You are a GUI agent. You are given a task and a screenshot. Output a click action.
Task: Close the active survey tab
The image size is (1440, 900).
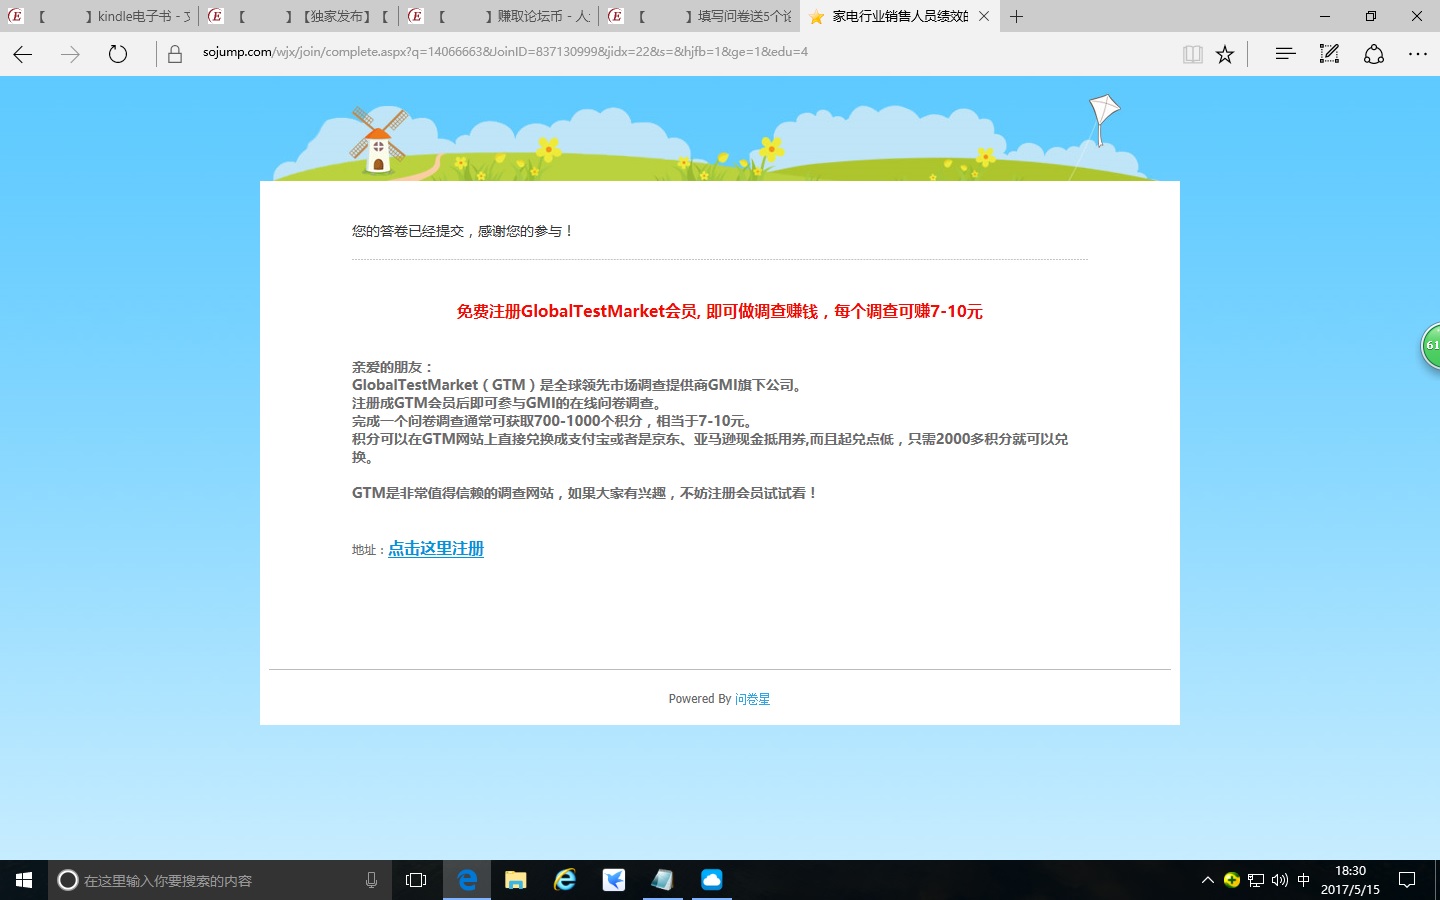coord(984,16)
